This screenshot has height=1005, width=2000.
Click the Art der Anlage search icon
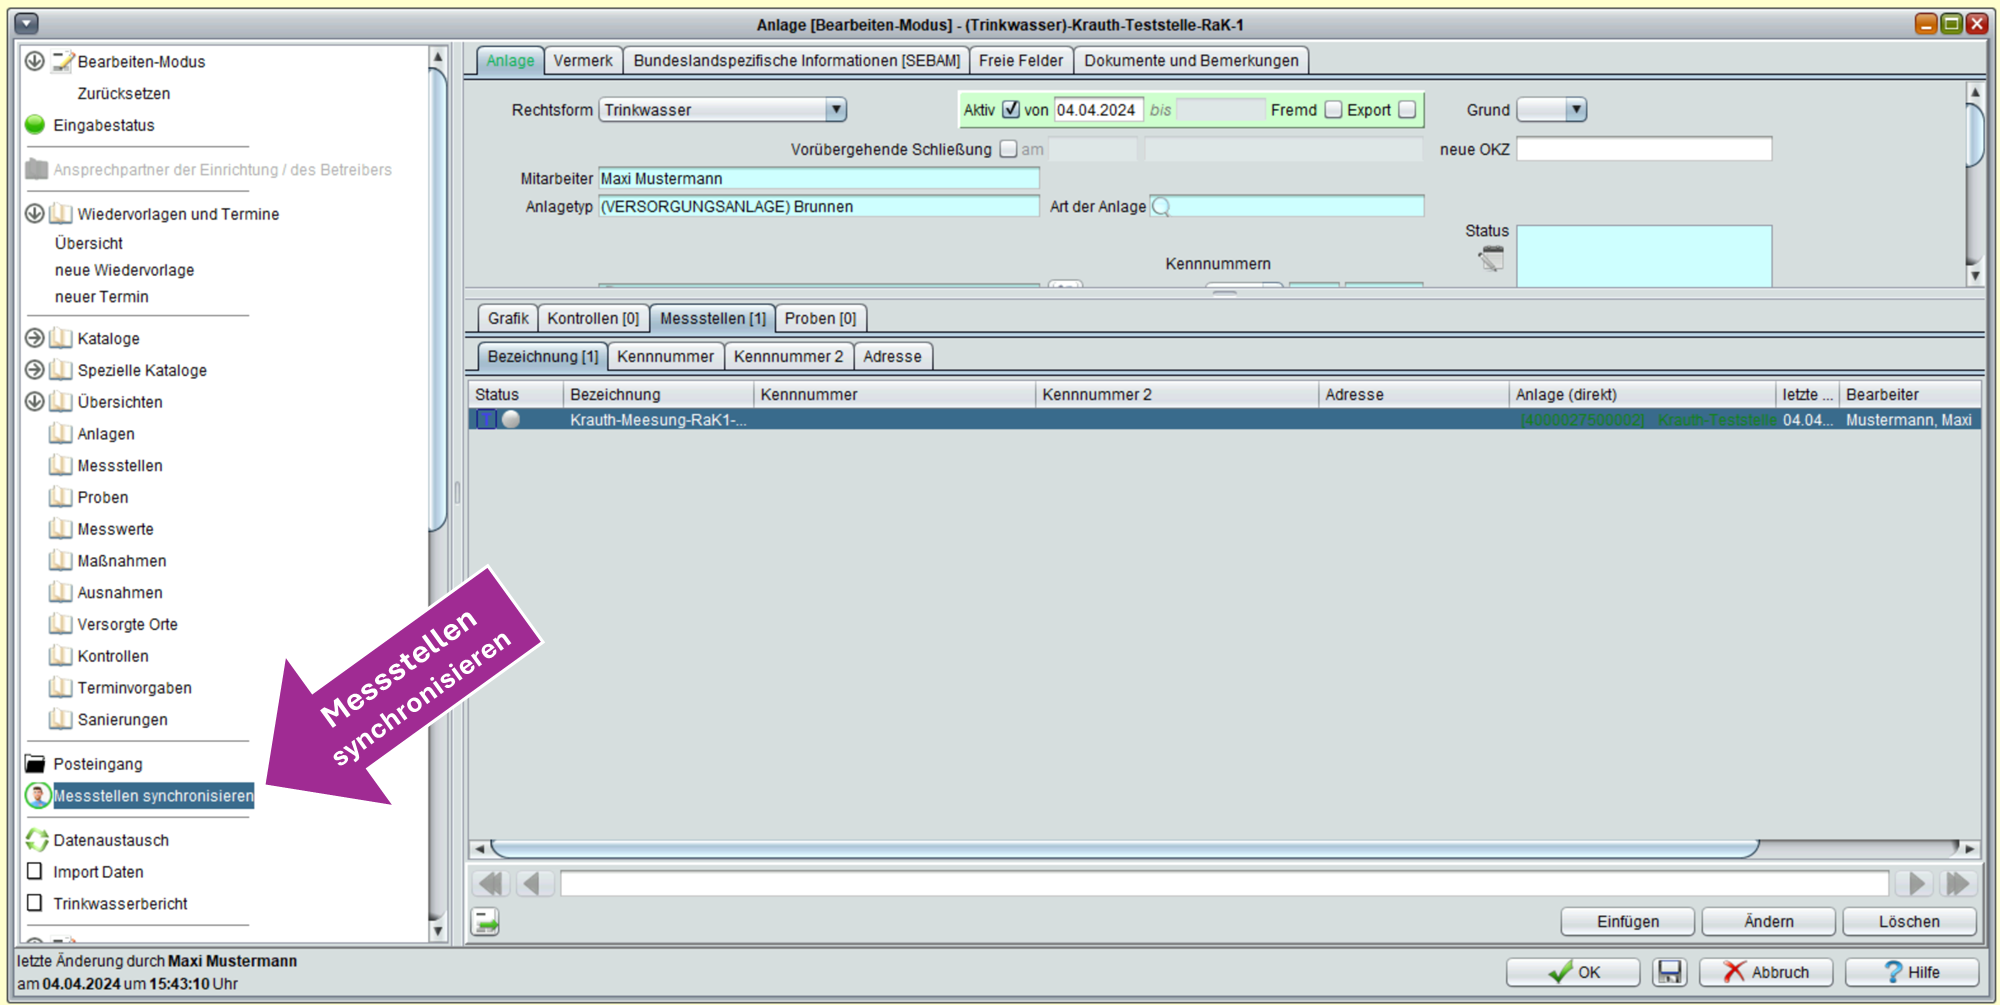tap(1161, 207)
